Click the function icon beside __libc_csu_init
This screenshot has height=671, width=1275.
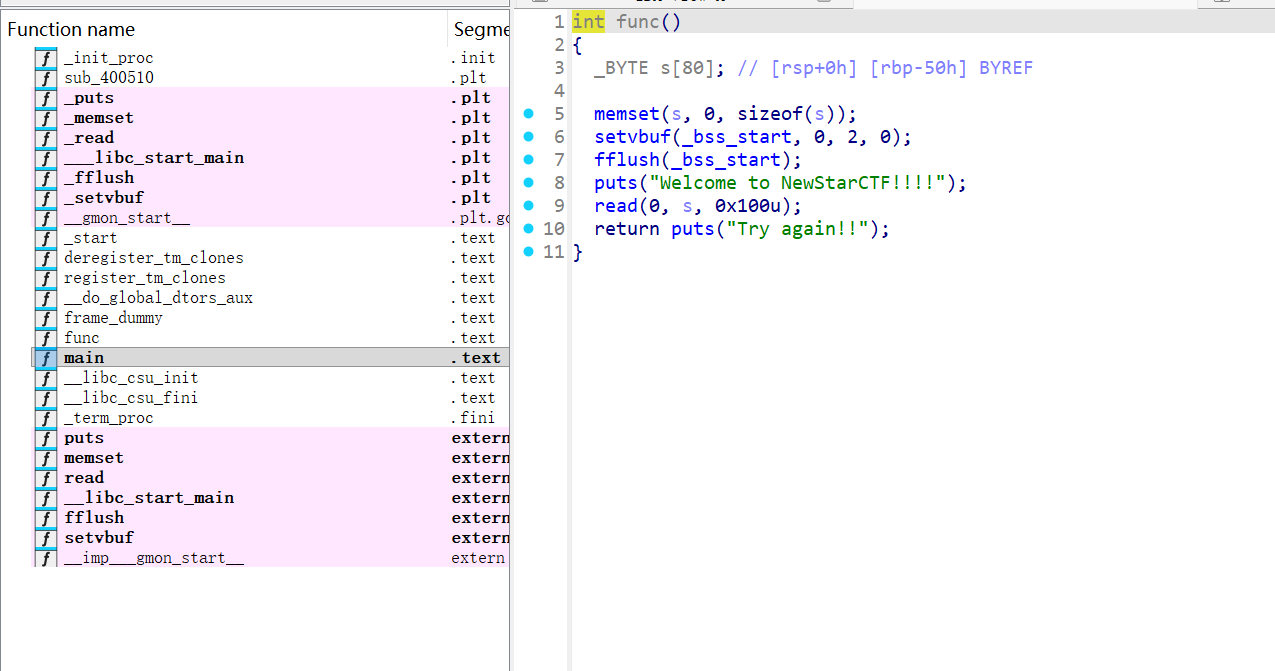click(x=46, y=378)
